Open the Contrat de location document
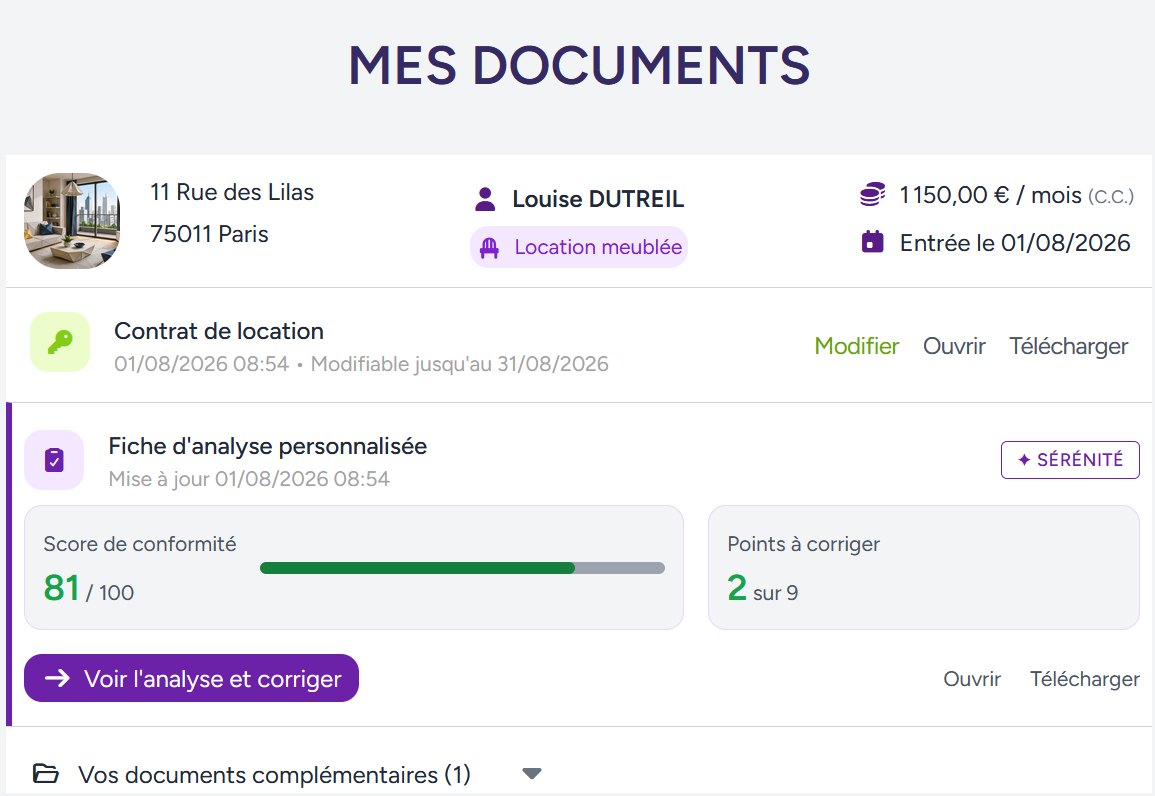Image resolution: width=1155 pixels, height=796 pixels. tap(954, 346)
